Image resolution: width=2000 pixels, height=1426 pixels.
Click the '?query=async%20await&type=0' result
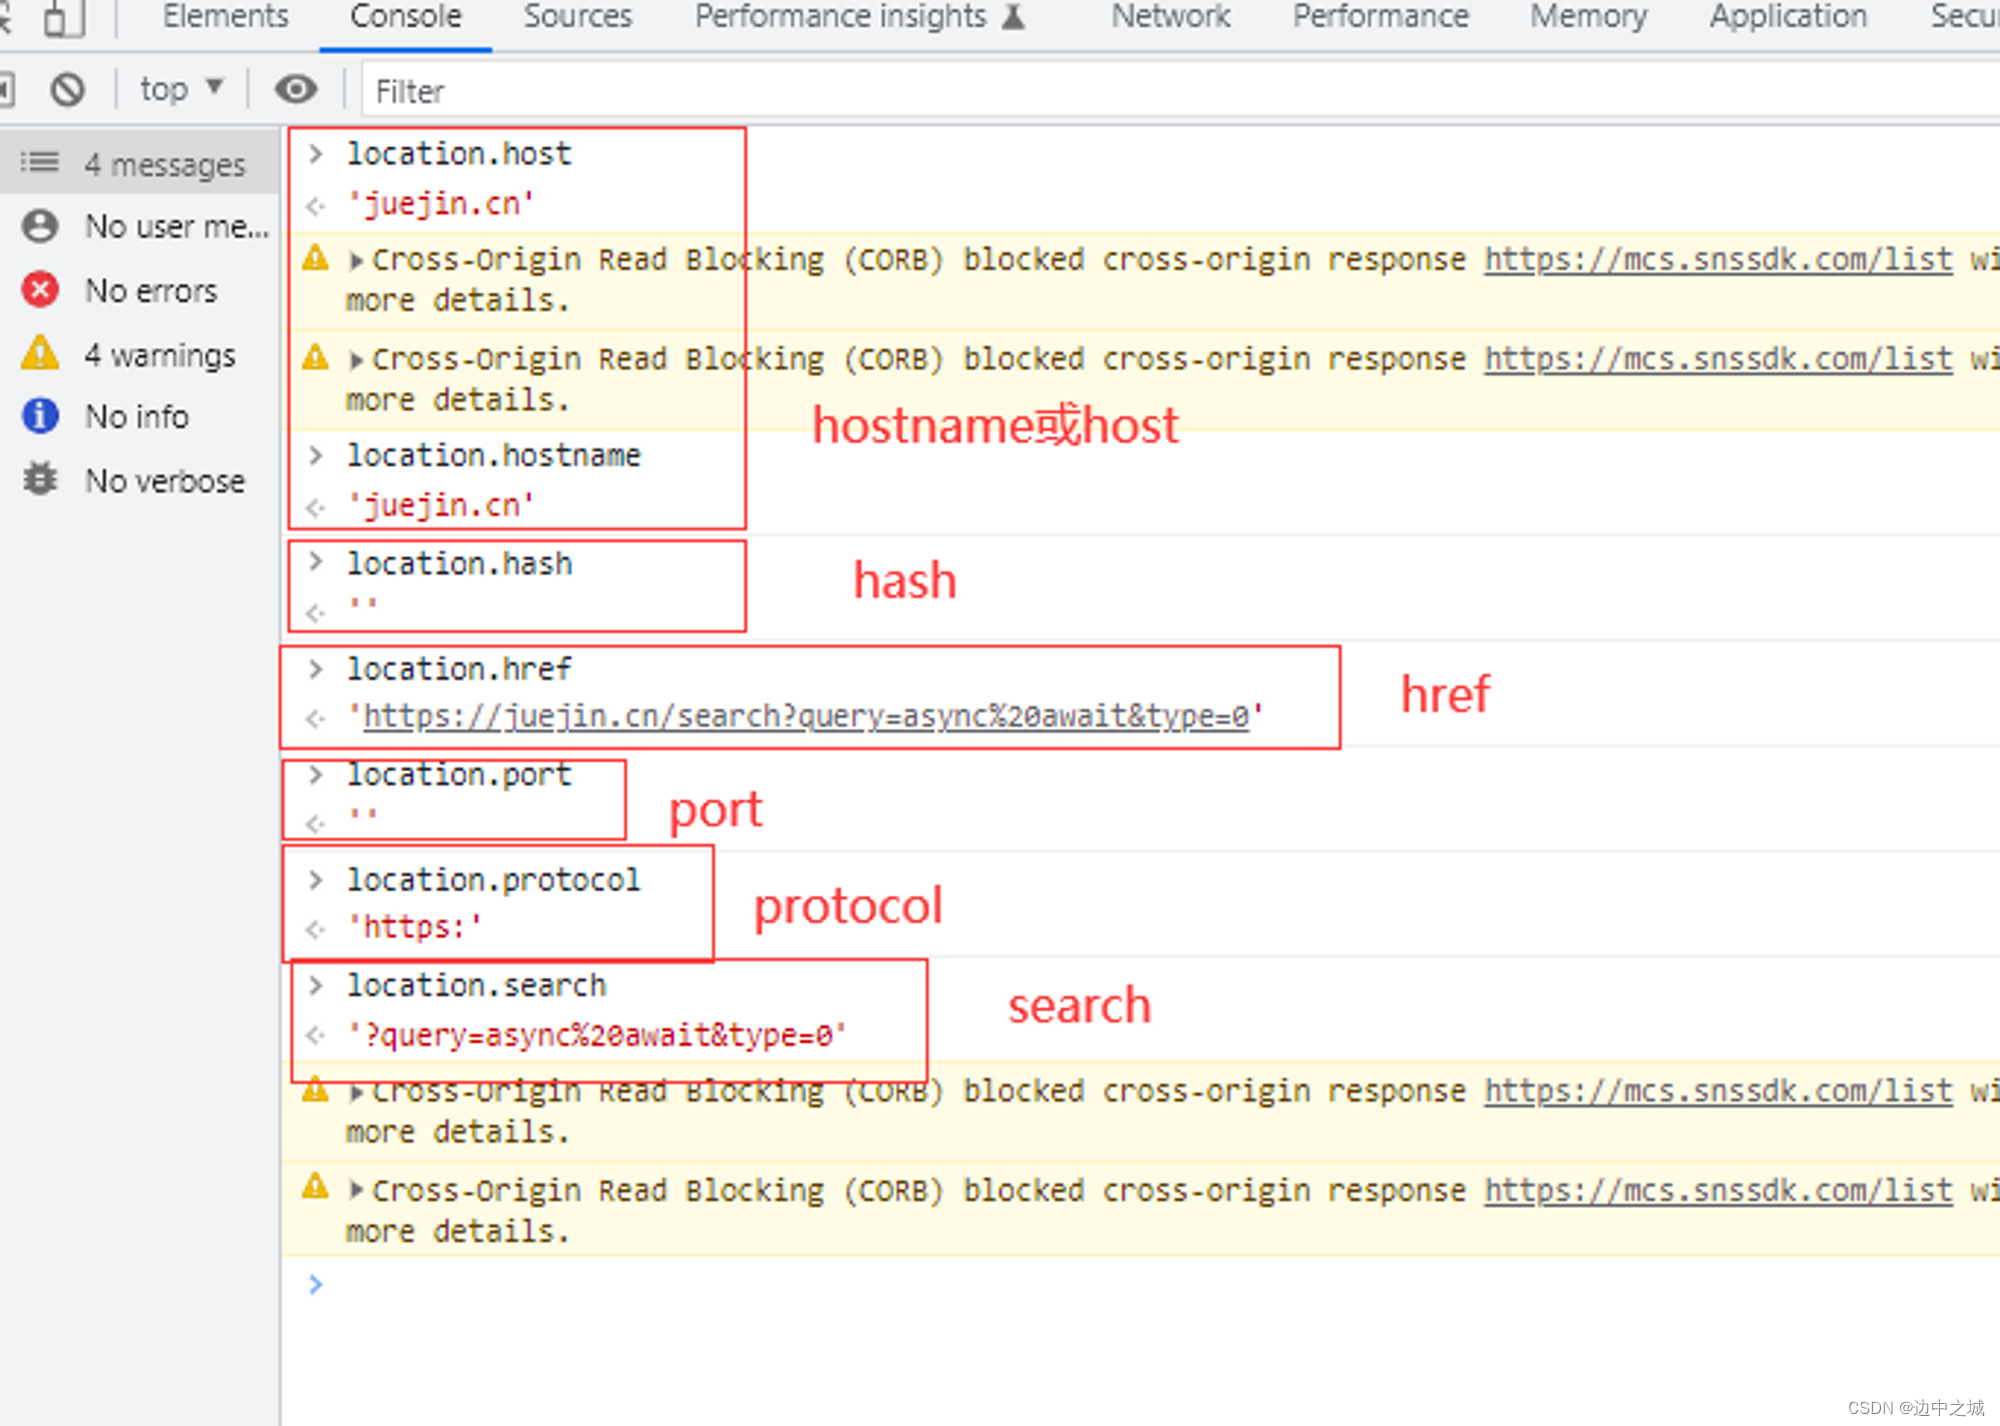(597, 1035)
